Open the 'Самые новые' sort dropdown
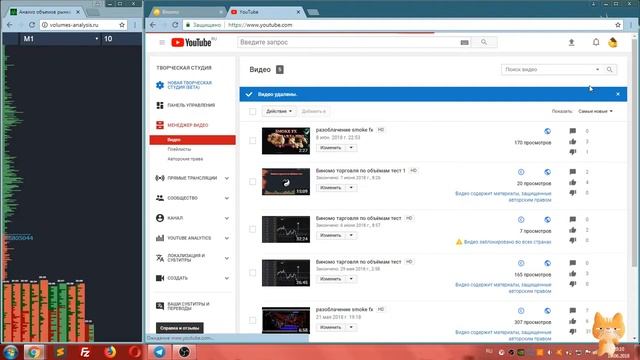The width and height of the screenshot is (640, 360). (x=595, y=111)
